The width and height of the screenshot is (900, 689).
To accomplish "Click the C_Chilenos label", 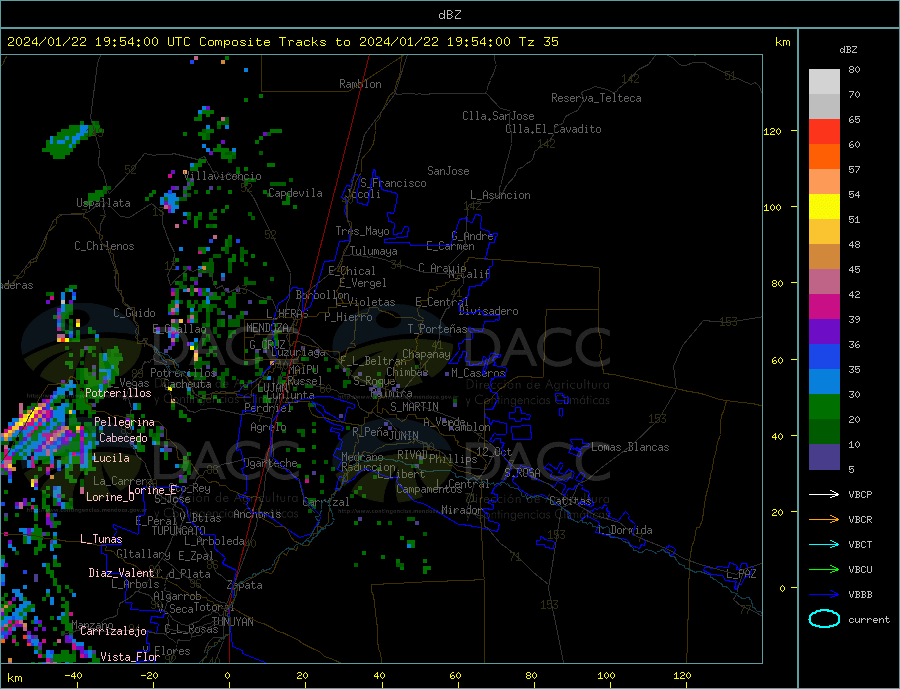I will pos(104,246).
